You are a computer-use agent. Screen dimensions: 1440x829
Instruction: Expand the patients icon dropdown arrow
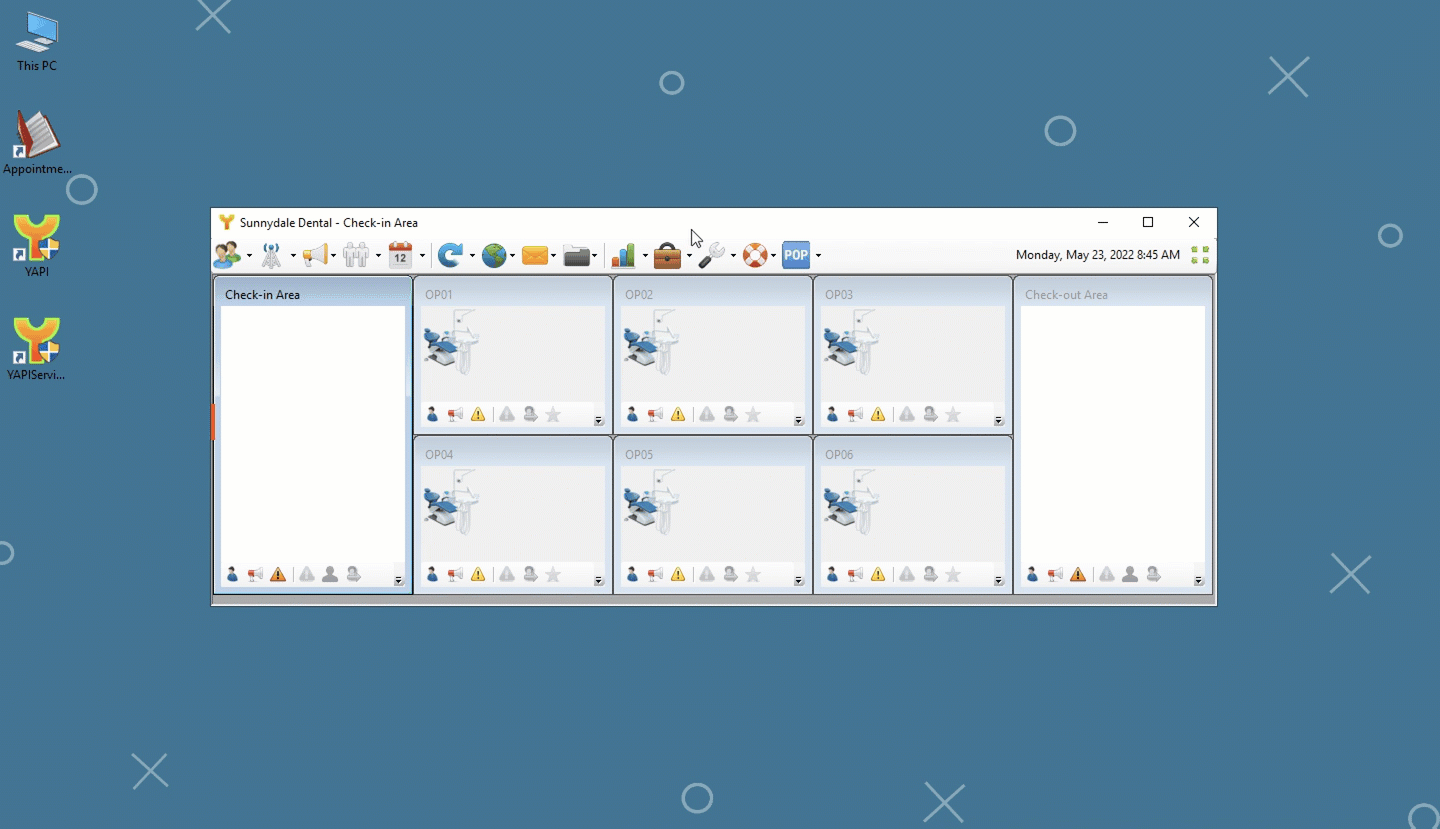[249, 256]
